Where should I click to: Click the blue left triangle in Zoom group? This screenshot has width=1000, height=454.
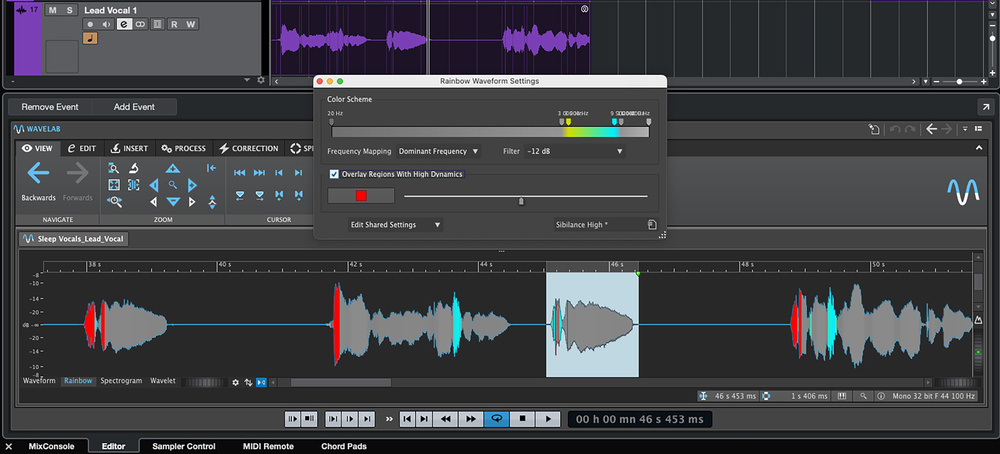[x=154, y=186]
